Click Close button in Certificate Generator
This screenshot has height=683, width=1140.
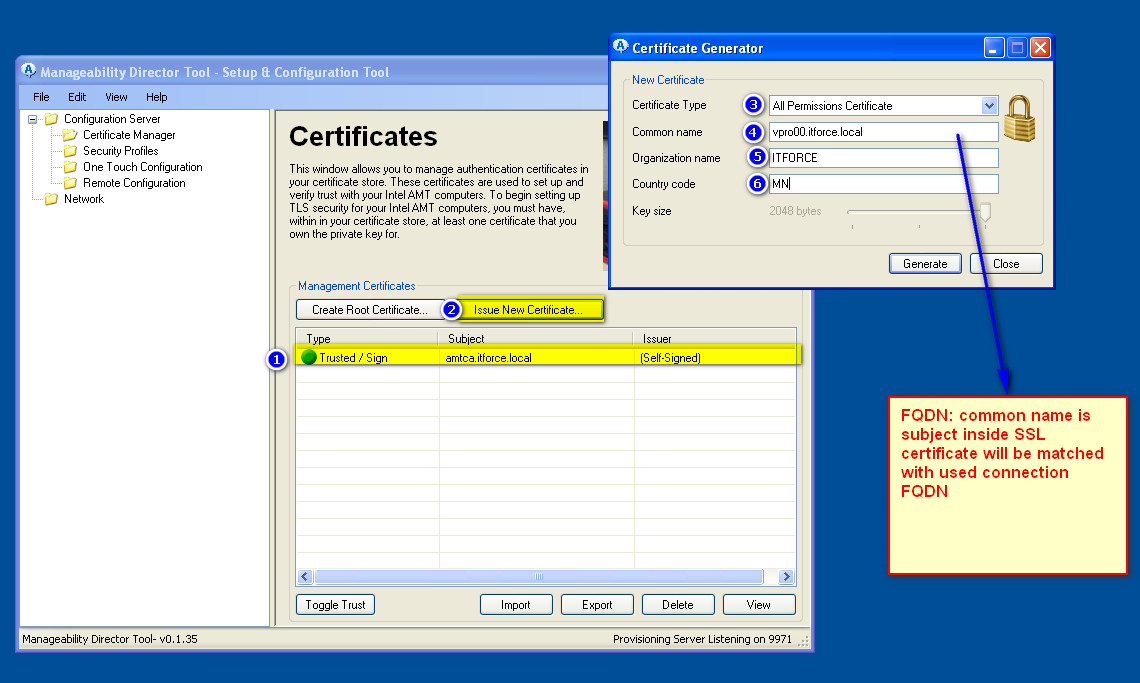tap(1006, 263)
